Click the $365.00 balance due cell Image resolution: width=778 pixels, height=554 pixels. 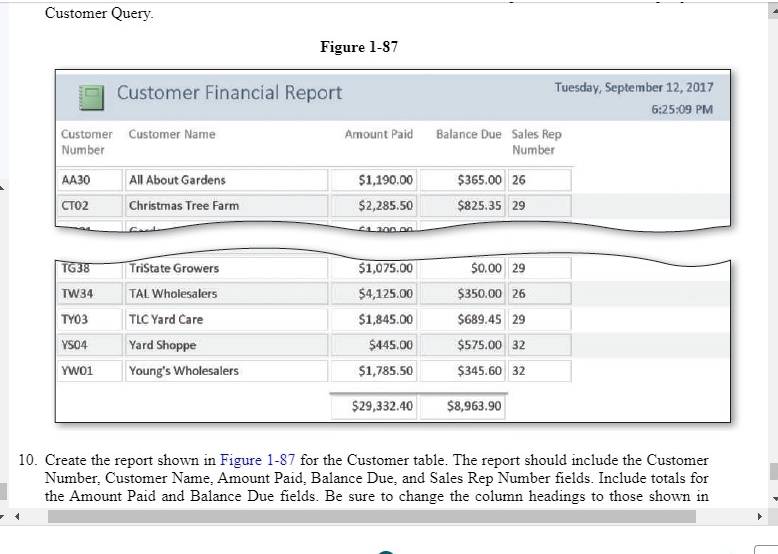pos(462,180)
